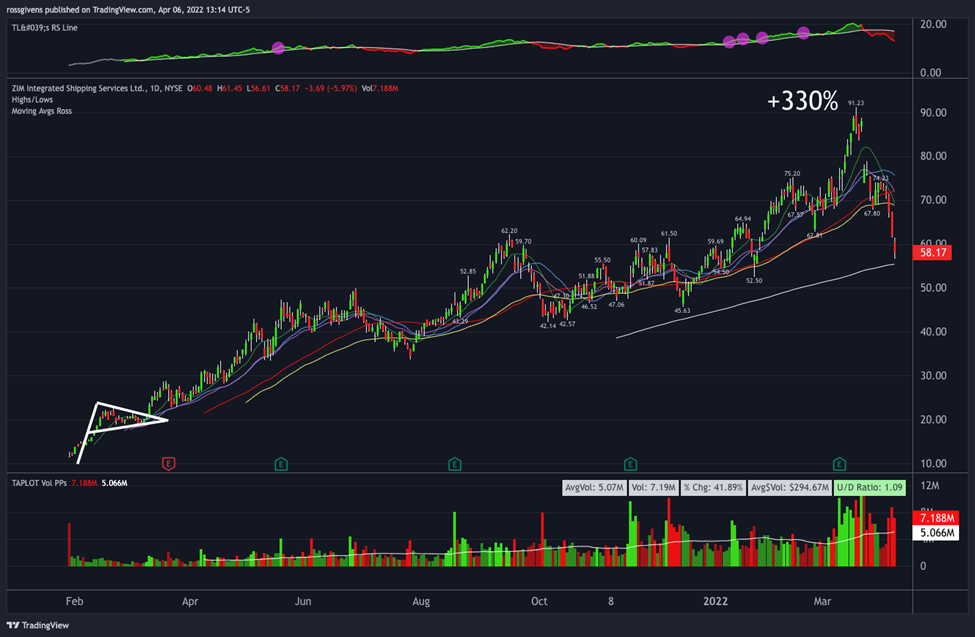The height and width of the screenshot is (637, 975).
Task: Click the 20.00 label on RS Line axis
Action: click(x=933, y=24)
